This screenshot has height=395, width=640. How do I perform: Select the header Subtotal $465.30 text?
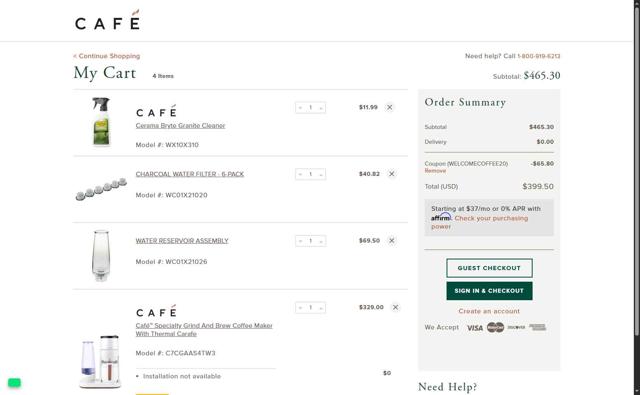click(x=527, y=76)
